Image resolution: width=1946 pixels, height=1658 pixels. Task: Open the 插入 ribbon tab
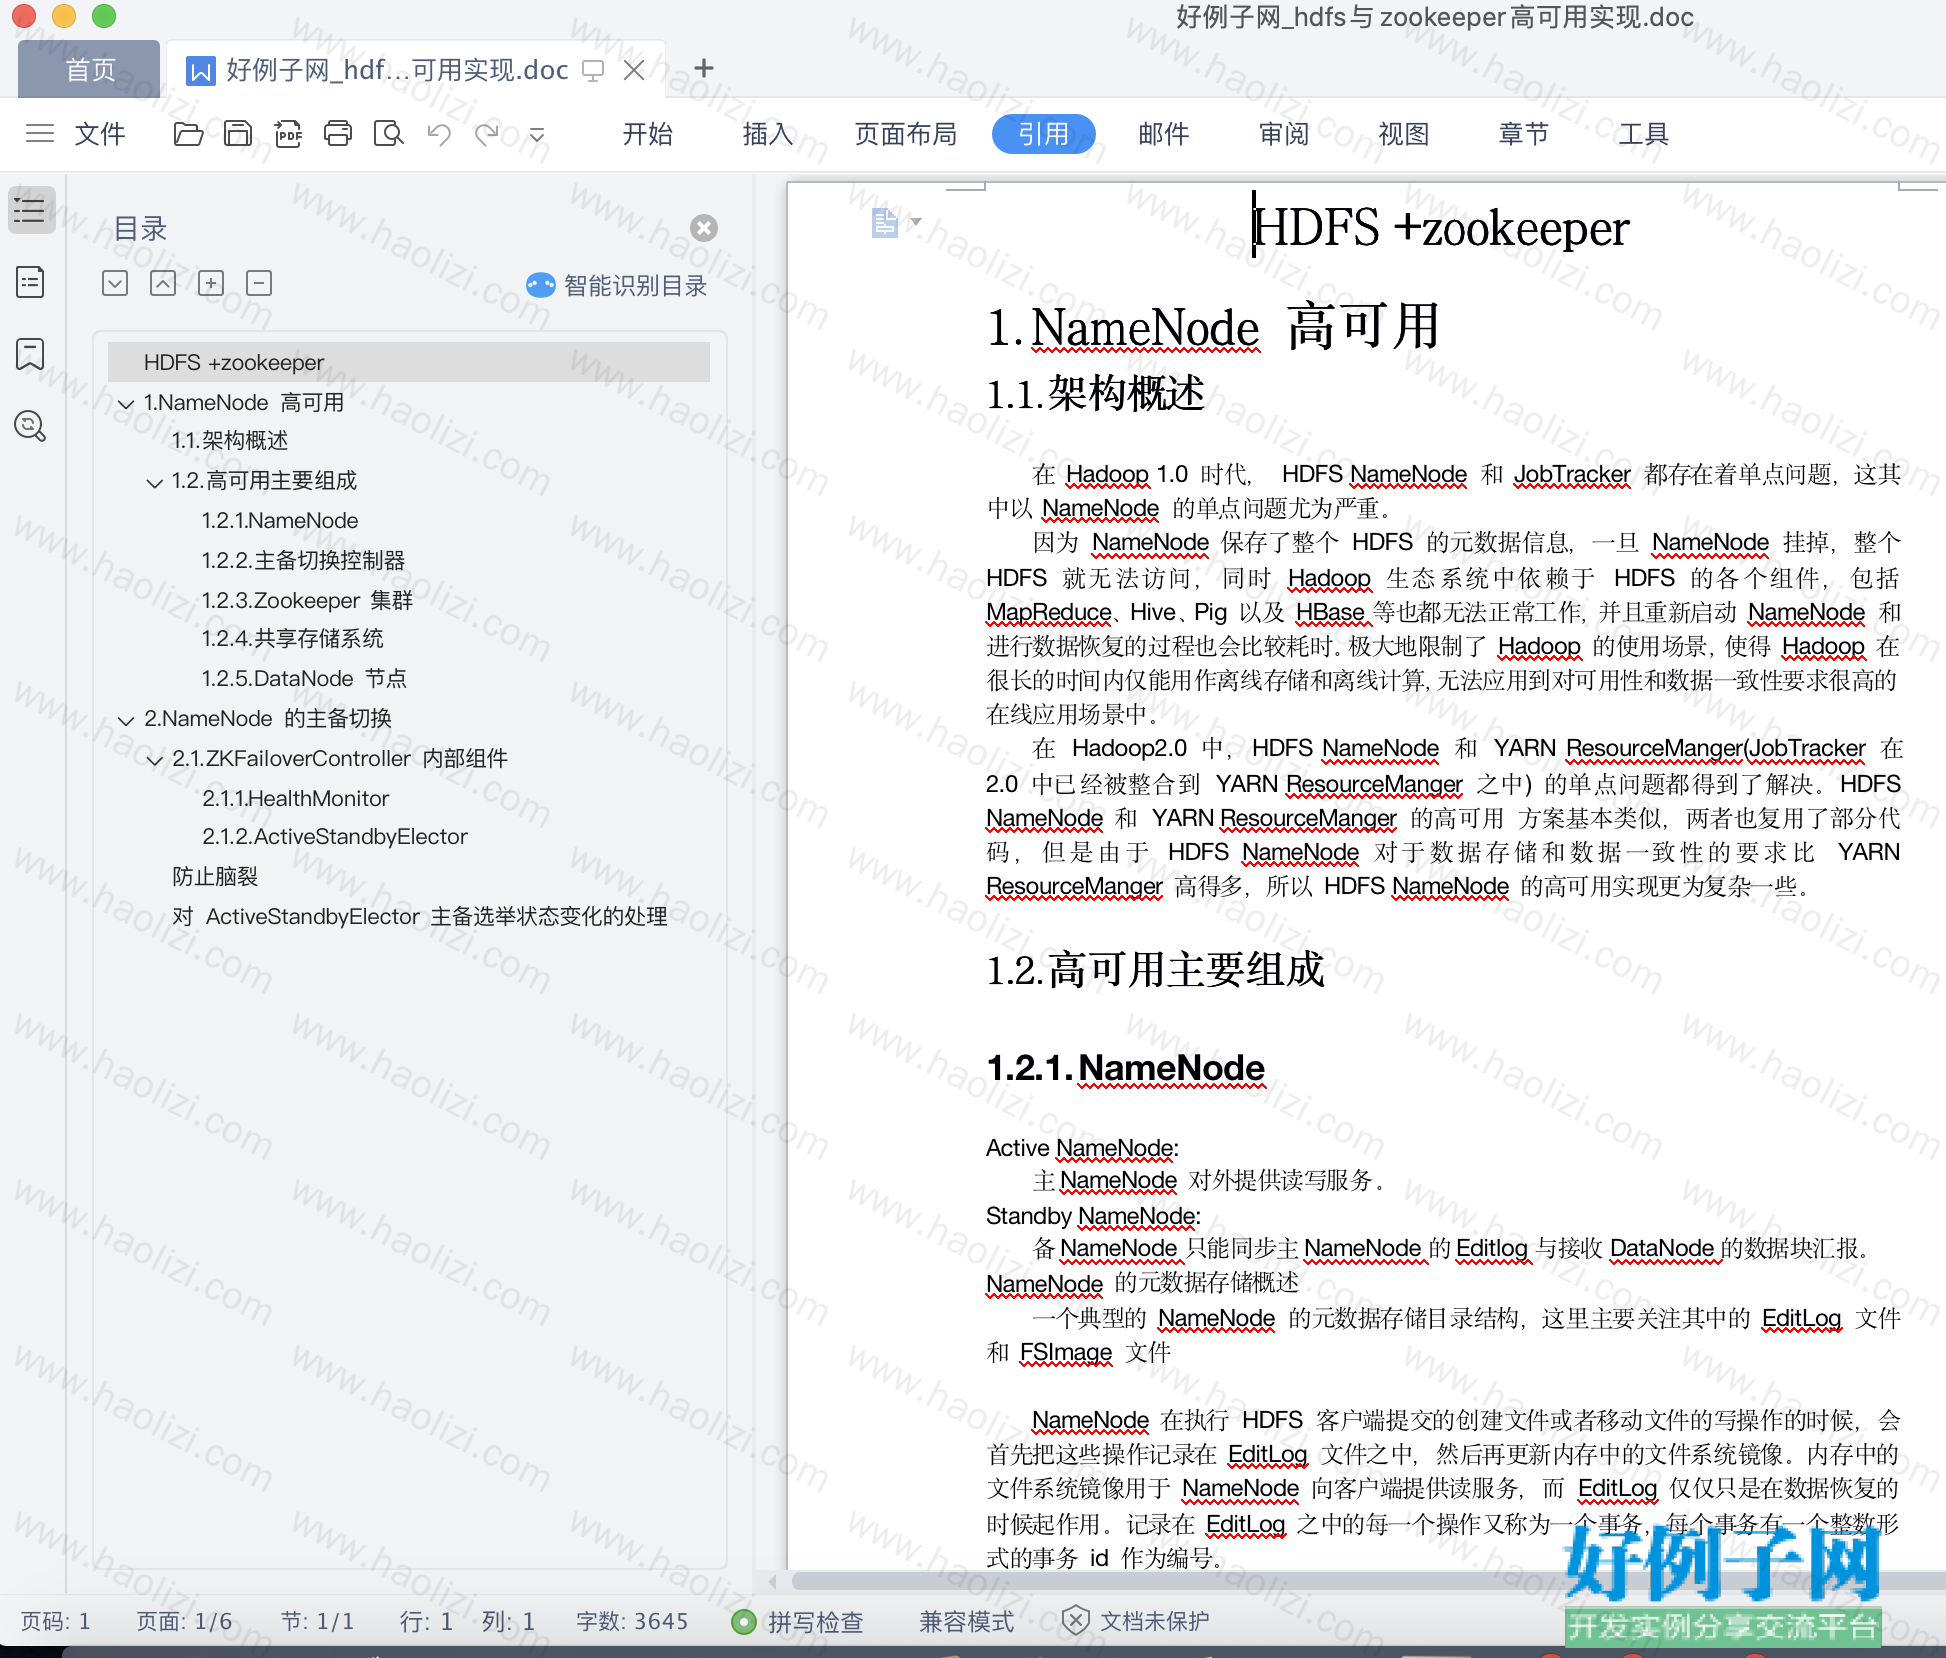[768, 134]
